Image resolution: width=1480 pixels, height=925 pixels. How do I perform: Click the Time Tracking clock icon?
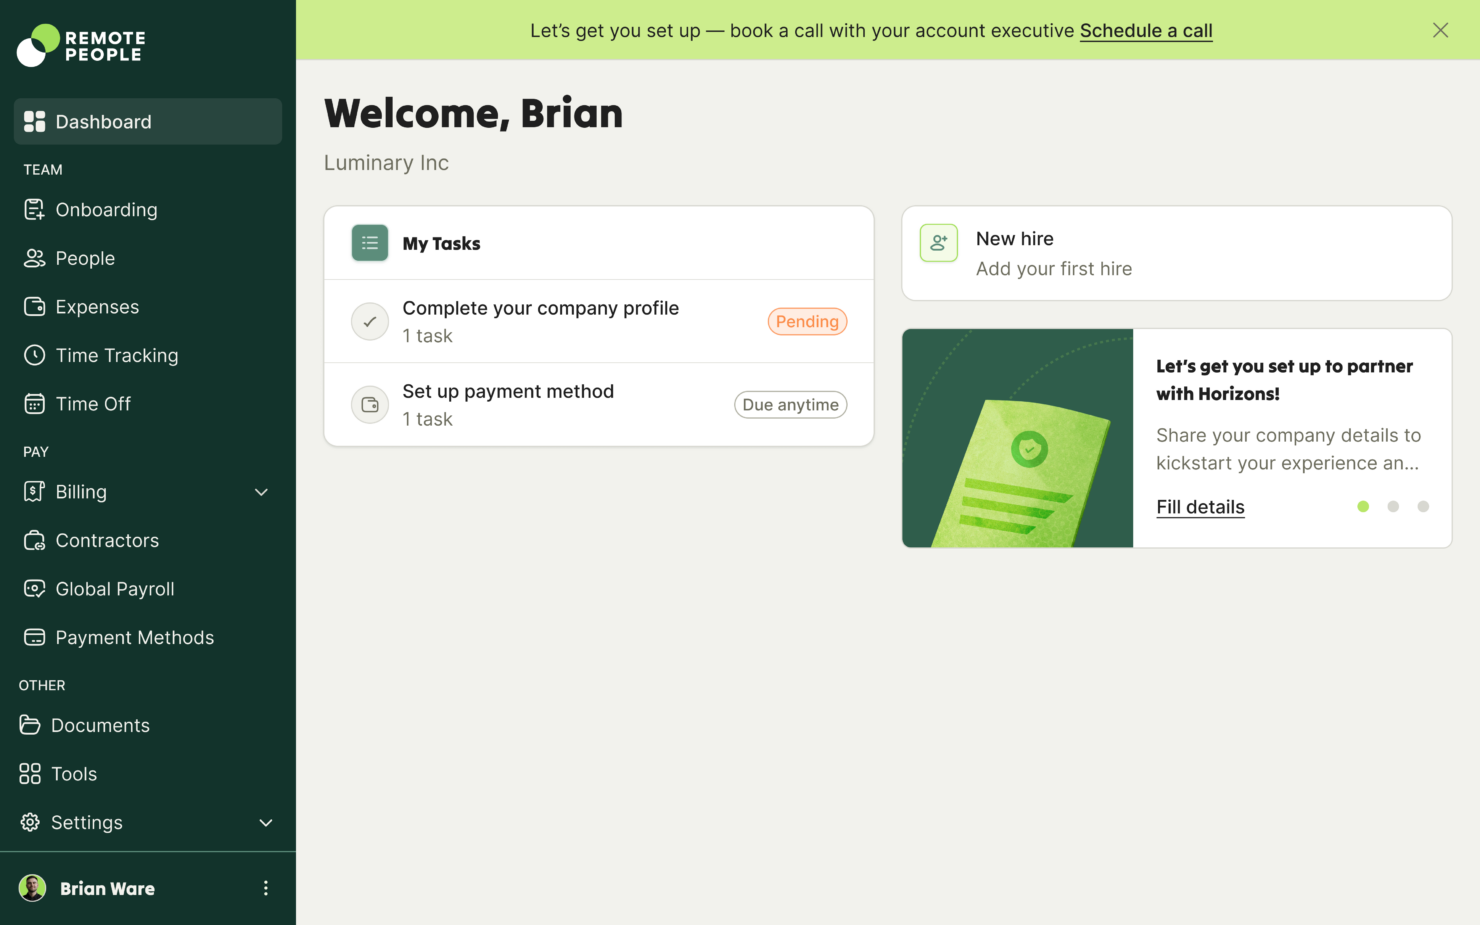[34, 355]
